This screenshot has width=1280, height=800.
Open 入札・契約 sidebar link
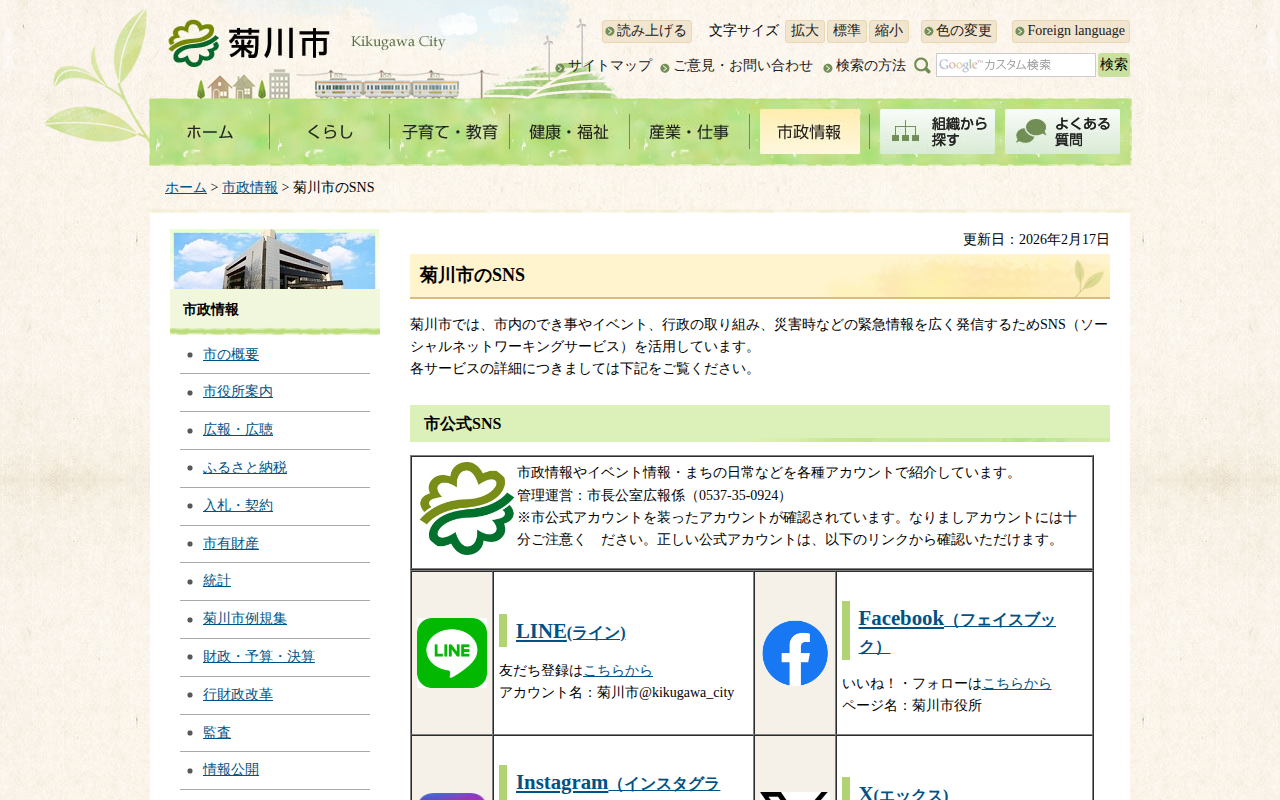pyautogui.click(x=238, y=506)
